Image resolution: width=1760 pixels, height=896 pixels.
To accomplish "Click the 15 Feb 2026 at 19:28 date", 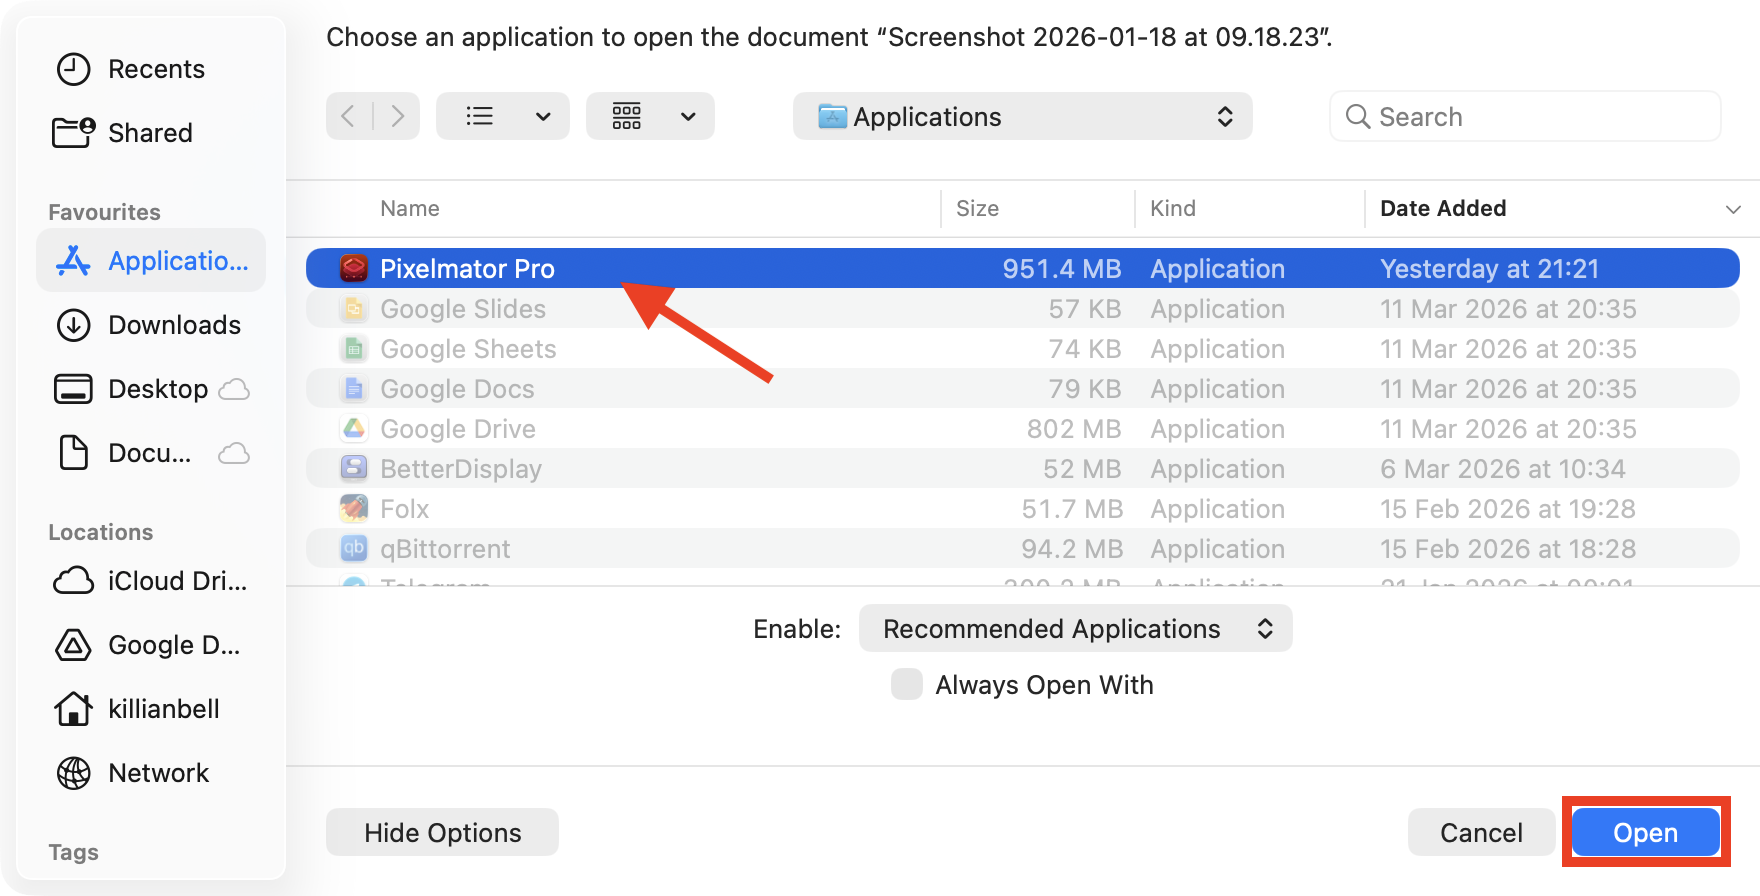I will [1507, 508].
